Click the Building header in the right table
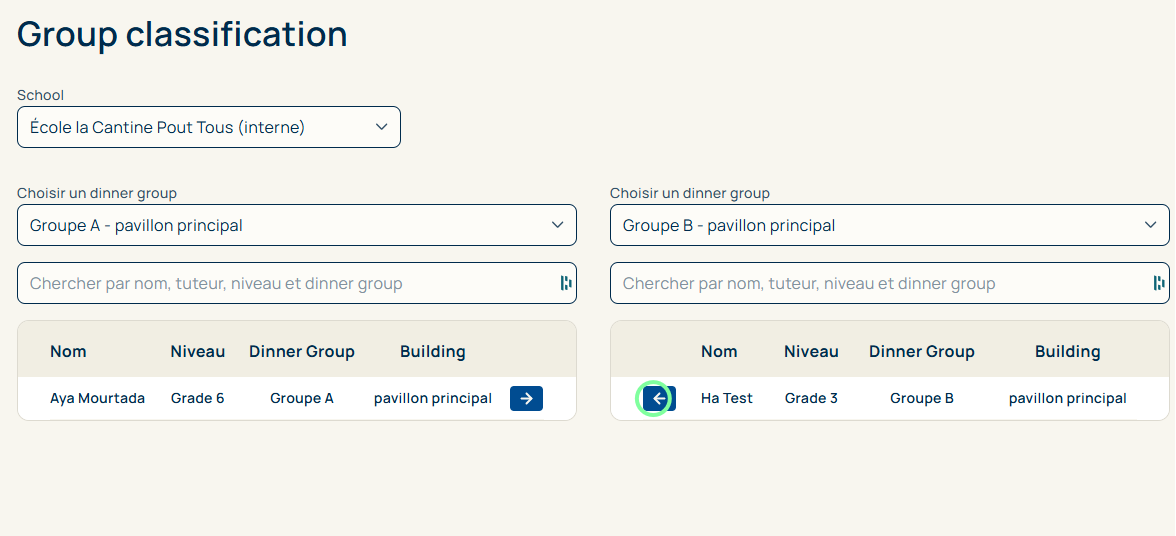 point(1068,351)
